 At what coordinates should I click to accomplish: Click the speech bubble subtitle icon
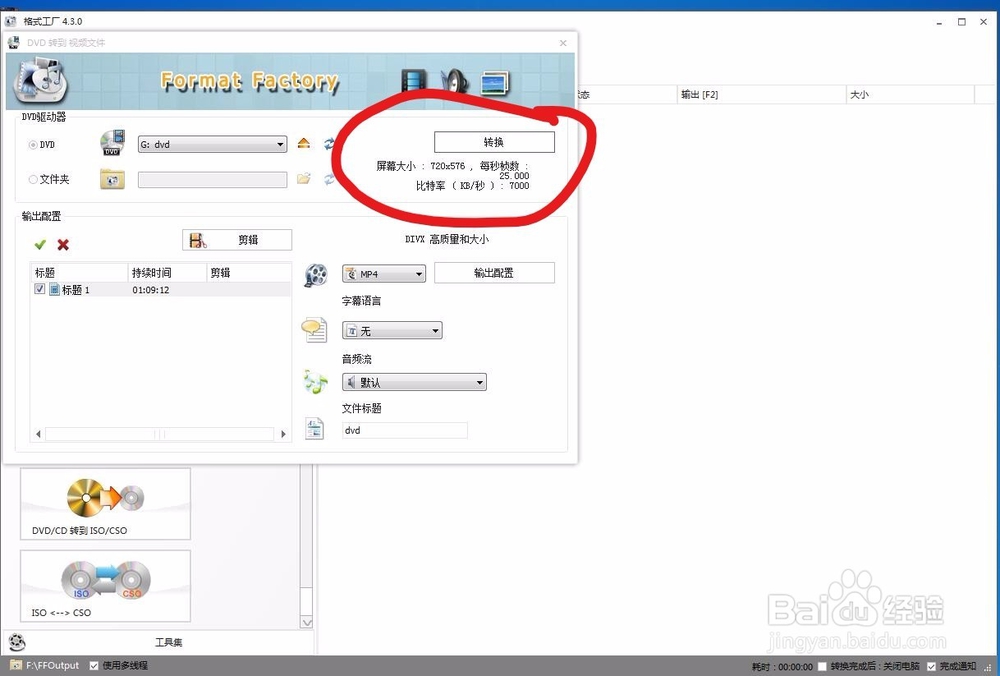pyautogui.click(x=314, y=330)
